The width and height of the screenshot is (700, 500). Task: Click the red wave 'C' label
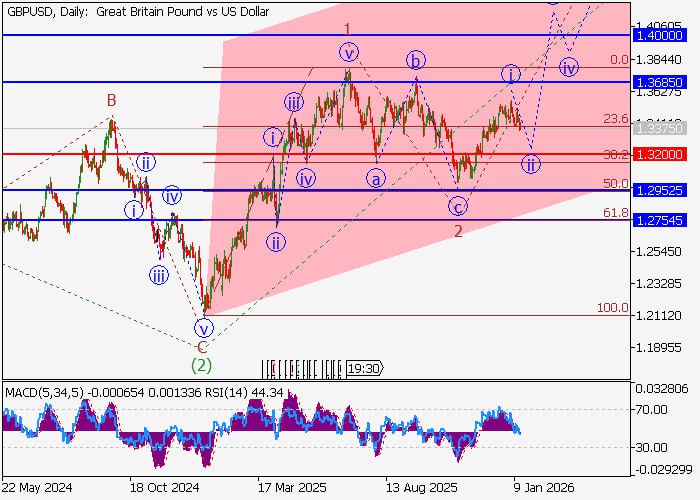[x=202, y=346]
